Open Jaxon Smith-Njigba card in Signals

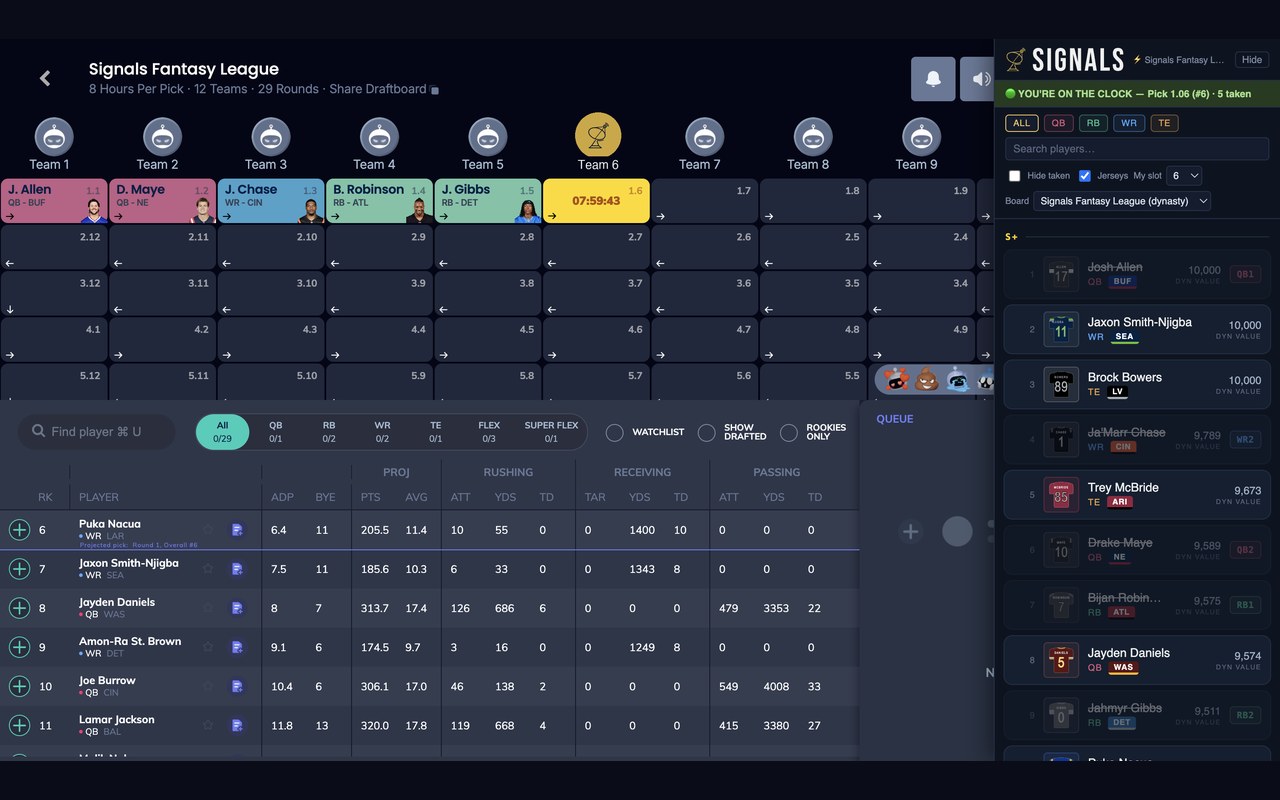coord(1137,330)
